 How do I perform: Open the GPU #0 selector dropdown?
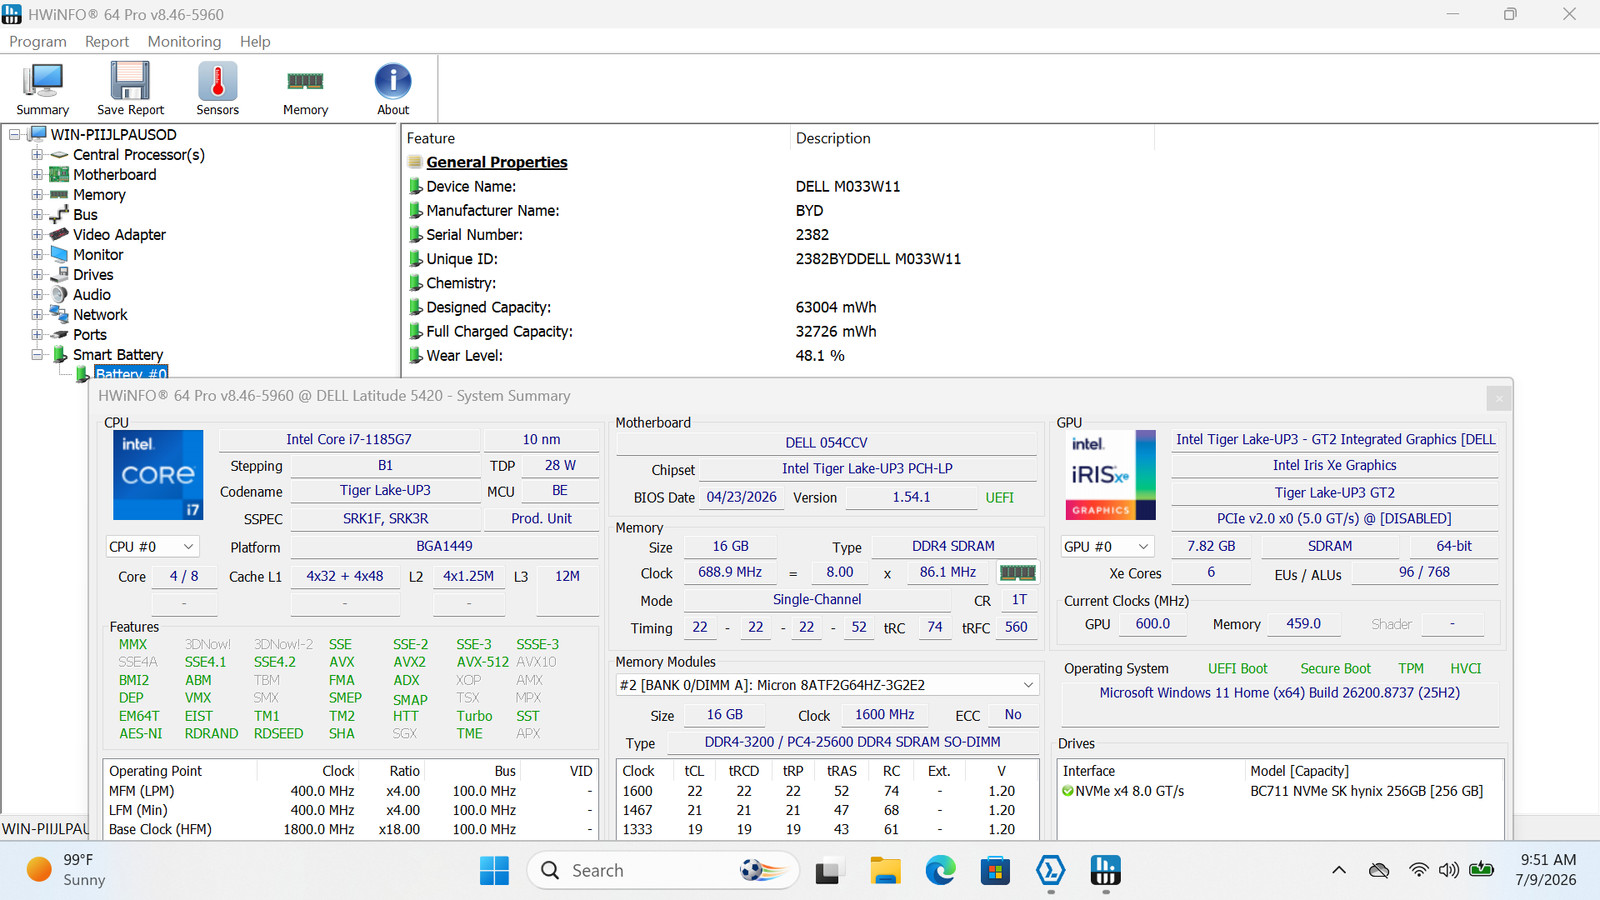1108,547
